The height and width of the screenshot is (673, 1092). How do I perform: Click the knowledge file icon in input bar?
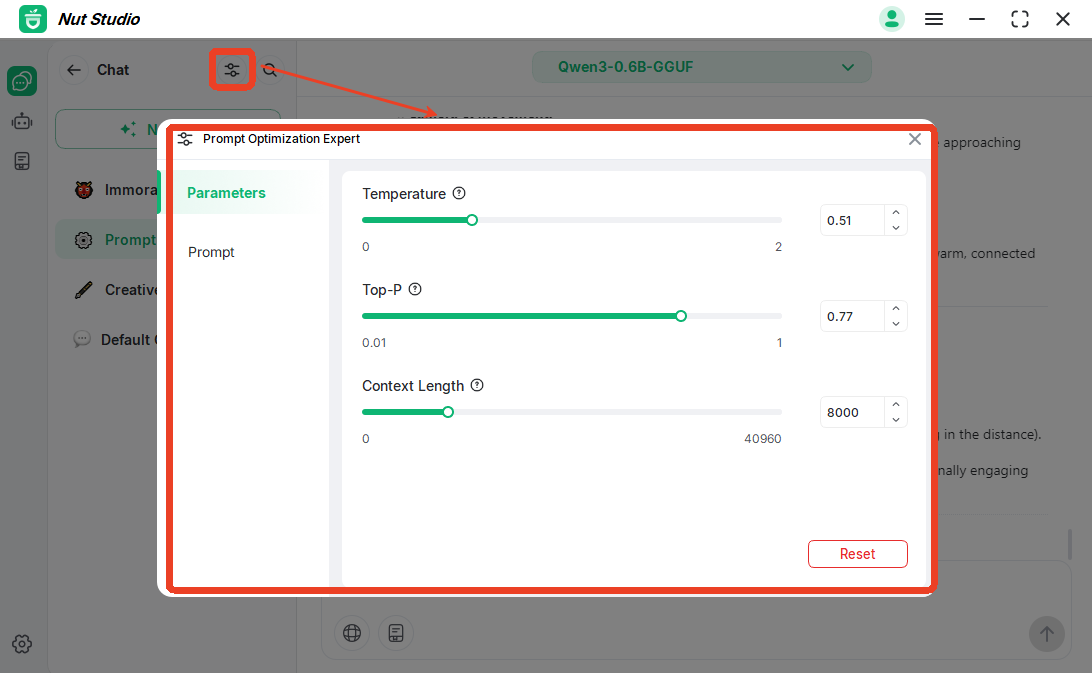point(396,633)
